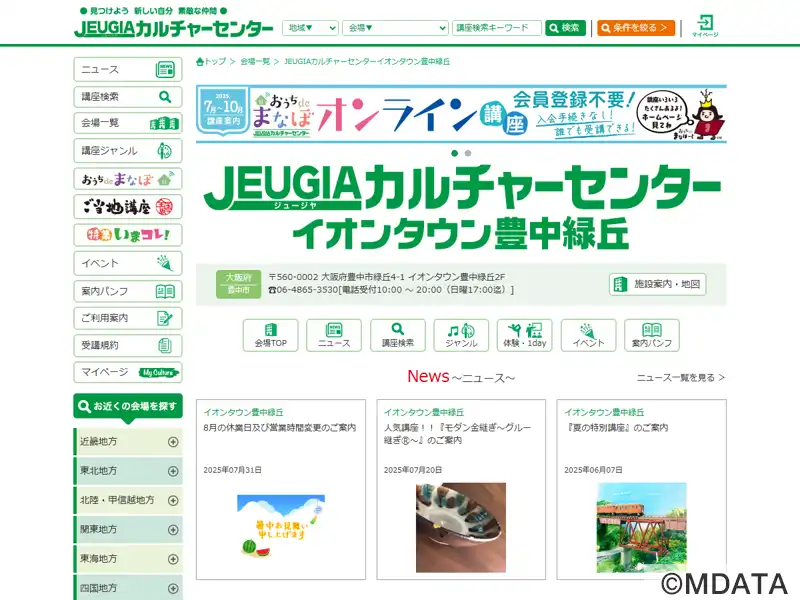Expand the 近畿地方 region

128,442
